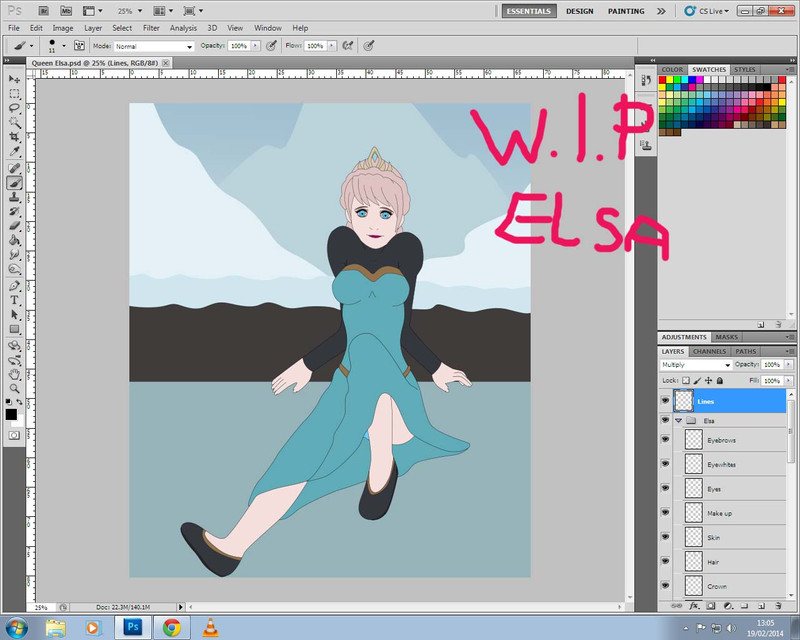Hide the Hair layer
This screenshot has height=640, width=800.
[x=665, y=561]
